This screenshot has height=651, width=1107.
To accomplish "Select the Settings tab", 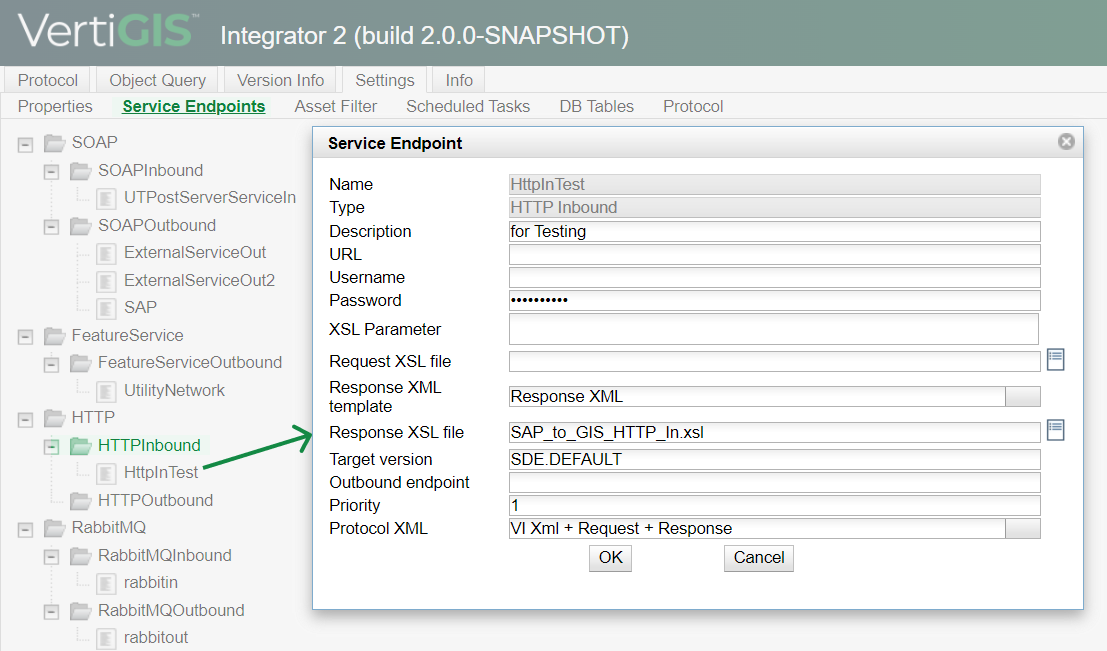I will click(x=385, y=80).
